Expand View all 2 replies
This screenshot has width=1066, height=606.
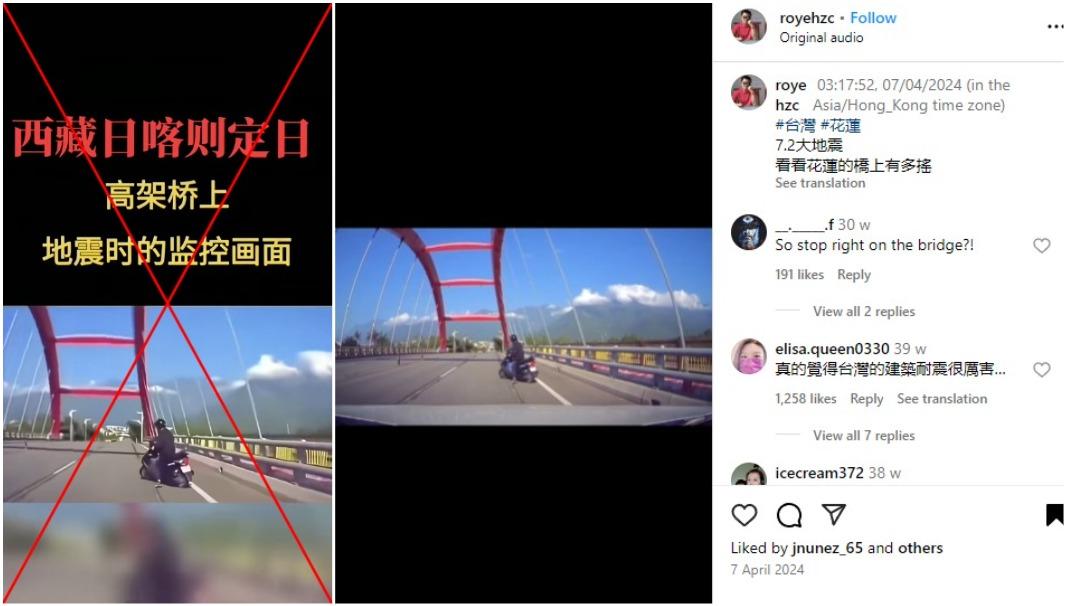click(863, 312)
